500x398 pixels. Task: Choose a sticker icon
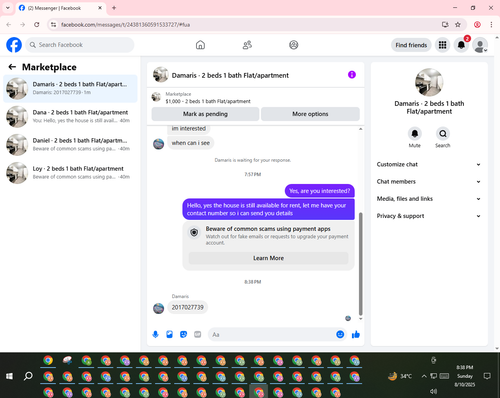(x=183, y=334)
